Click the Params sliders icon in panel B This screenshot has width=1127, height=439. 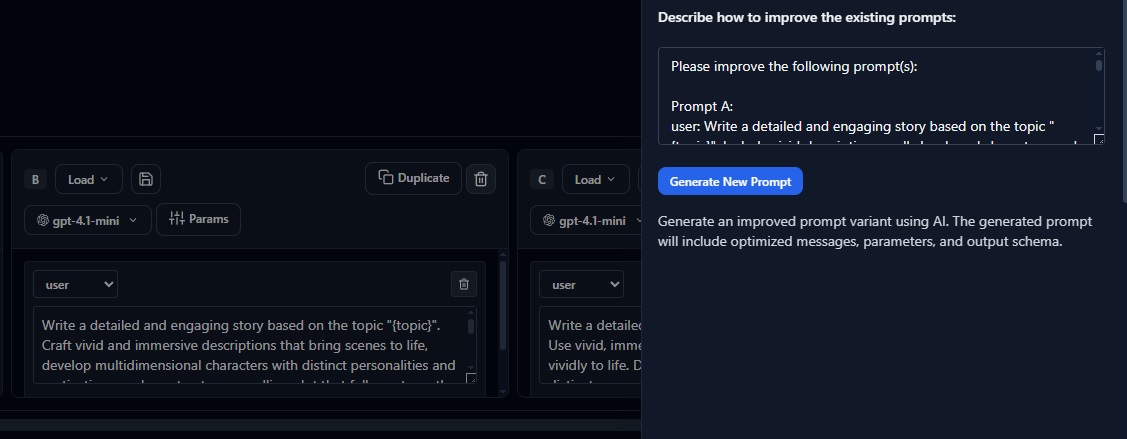(176, 219)
